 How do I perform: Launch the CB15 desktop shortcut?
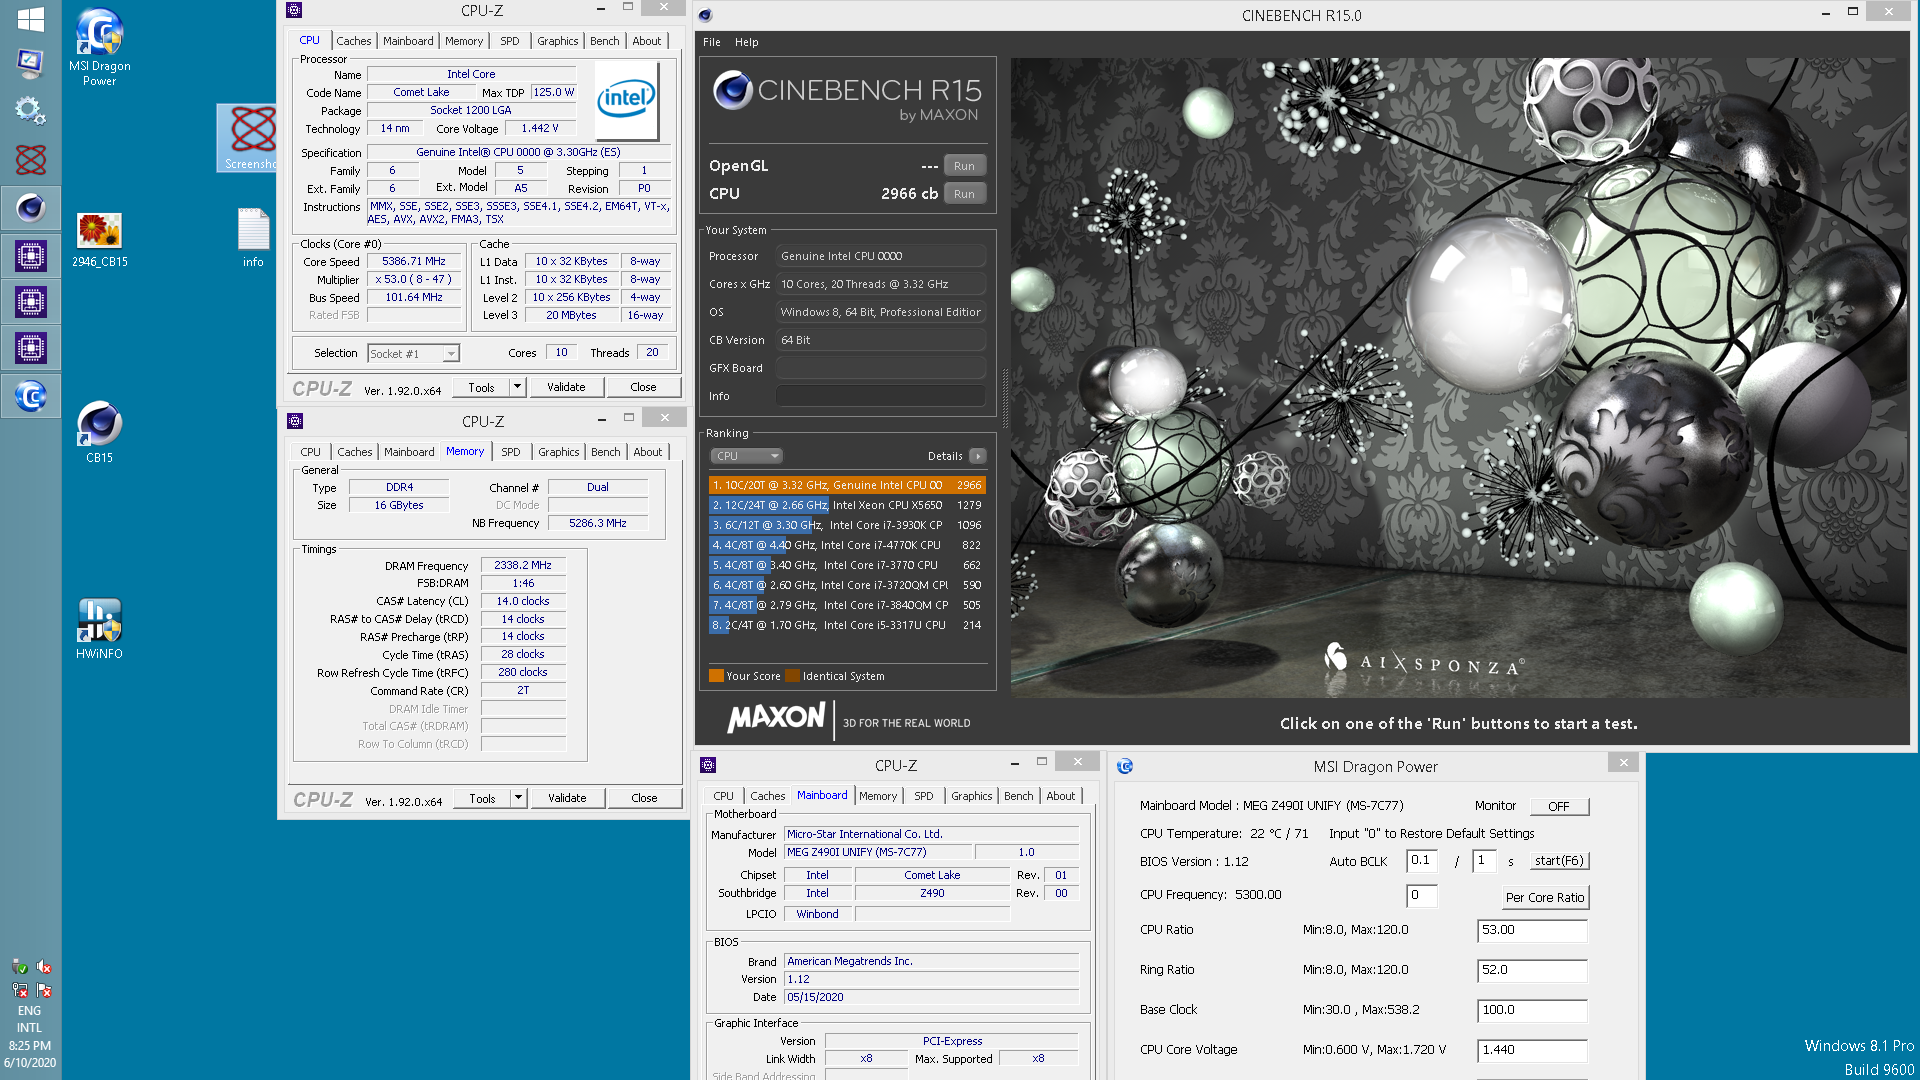point(99,432)
